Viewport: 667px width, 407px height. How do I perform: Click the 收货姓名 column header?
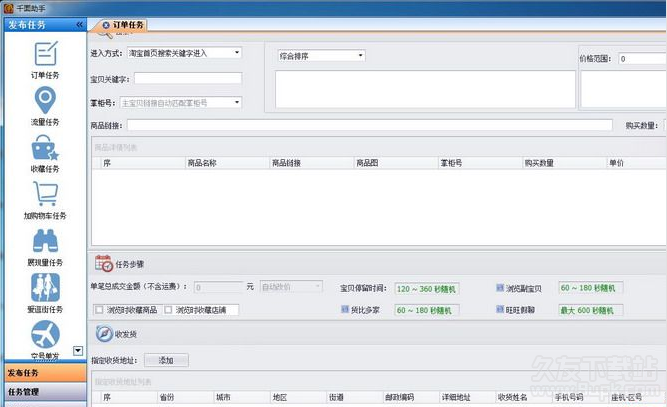[524, 397]
